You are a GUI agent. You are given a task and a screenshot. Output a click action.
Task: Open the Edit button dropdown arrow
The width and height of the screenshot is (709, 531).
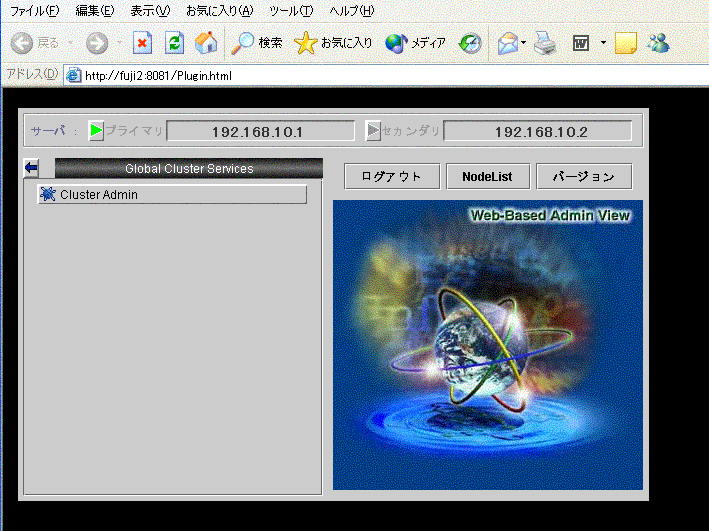click(603, 43)
